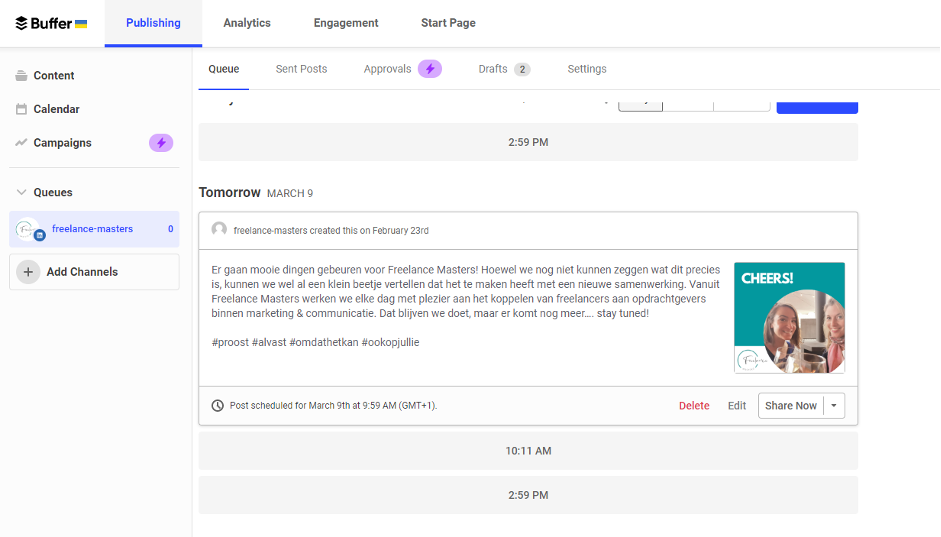Open the Content folder icon

pos(22,76)
